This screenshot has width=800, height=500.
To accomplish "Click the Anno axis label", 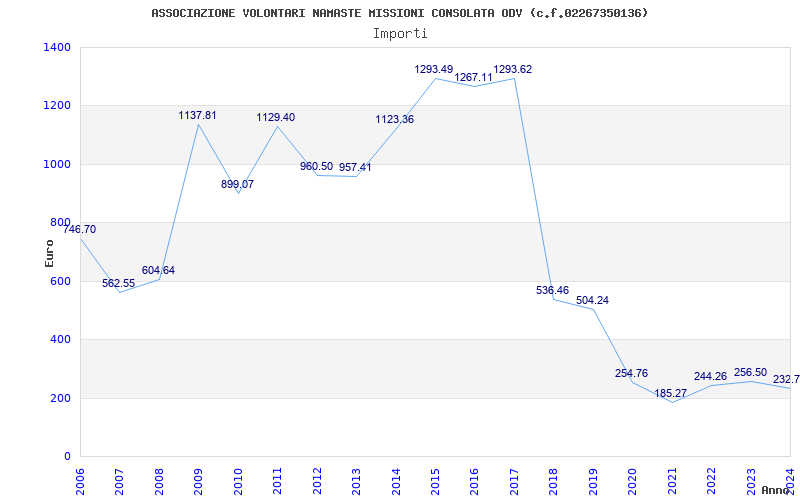I will point(776,490).
